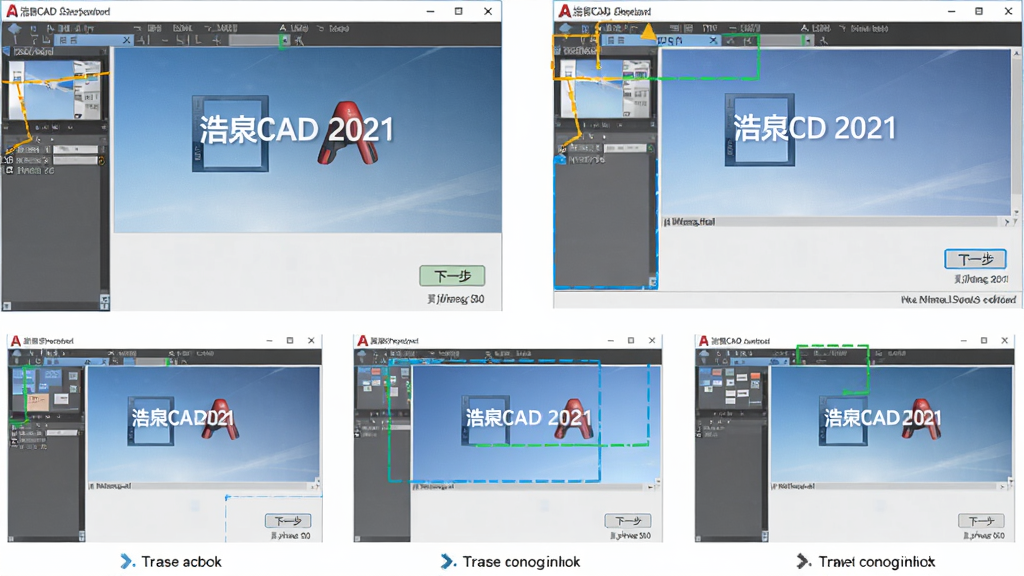Click the blue-outlined 下一步 button in top-right window
Image resolution: width=1024 pixels, height=576 pixels.
pyautogui.click(x=975, y=259)
